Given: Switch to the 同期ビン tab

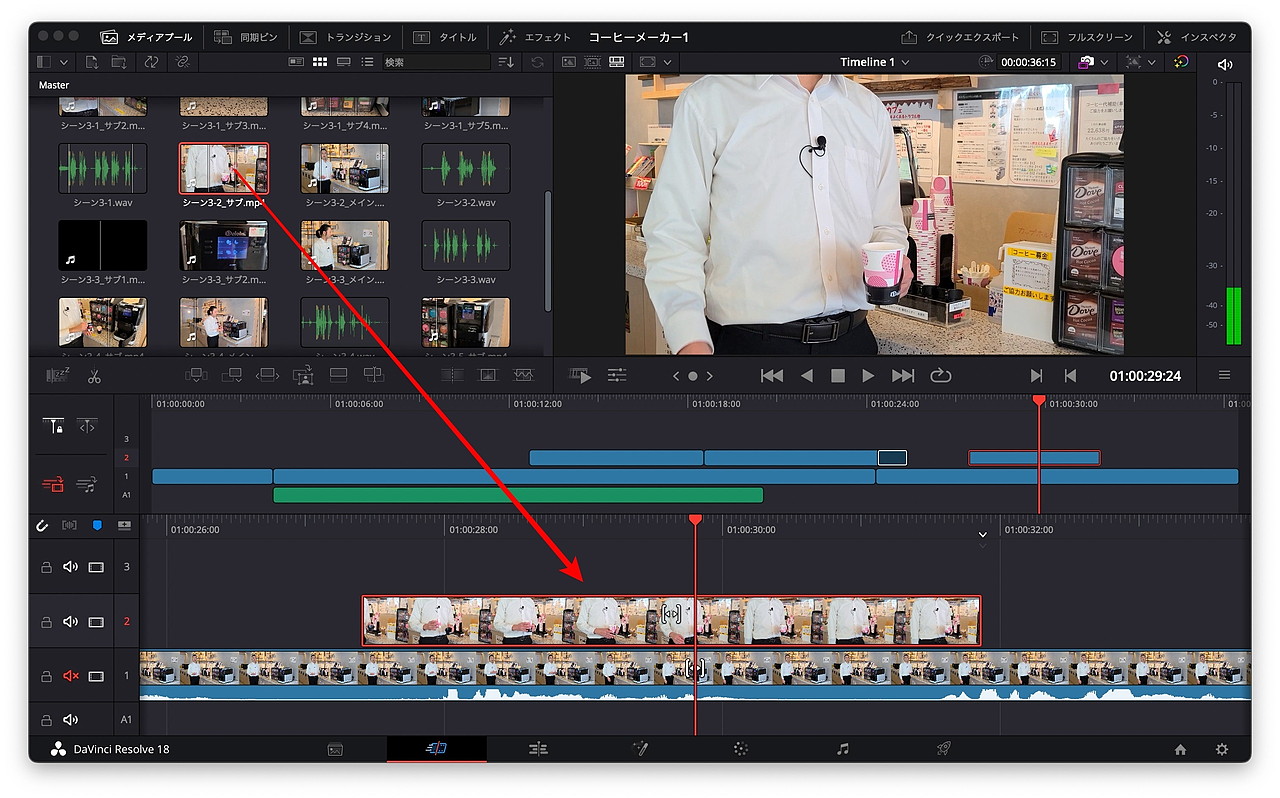Looking at the screenshot, I should 246,37.
